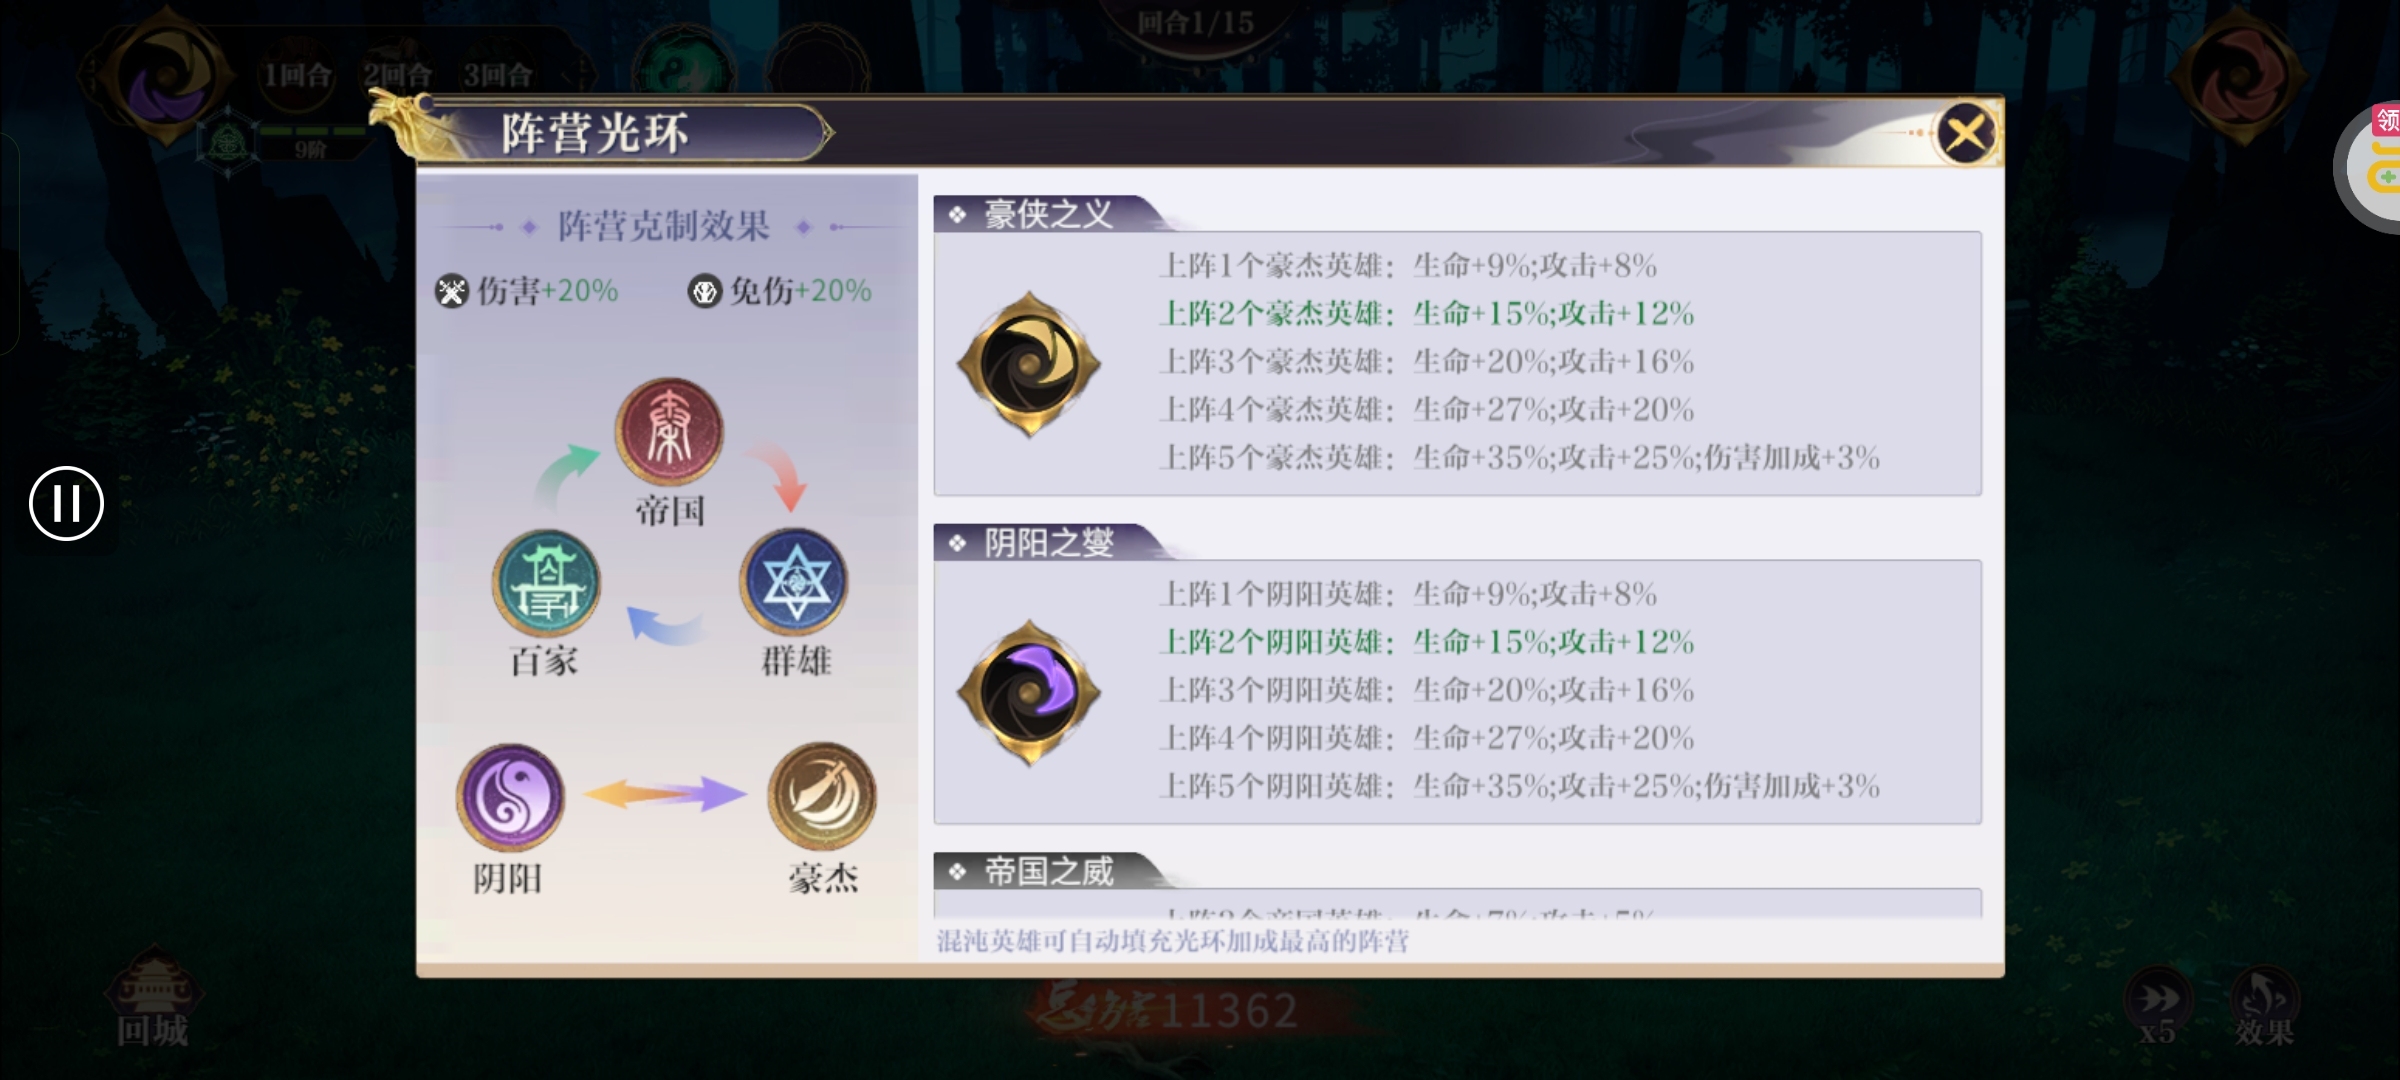2400x1080 pixels.
Task: Select the 阴阳 yin-yang faction icon
Action: coord(510,797)
